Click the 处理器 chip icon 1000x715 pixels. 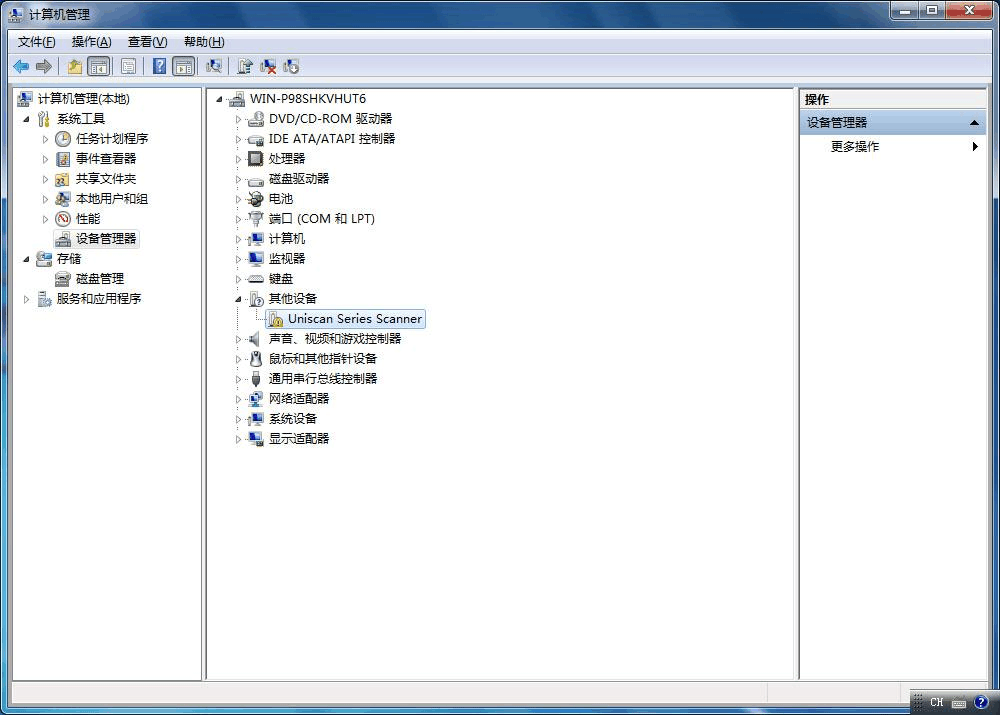tap(256, 159)
